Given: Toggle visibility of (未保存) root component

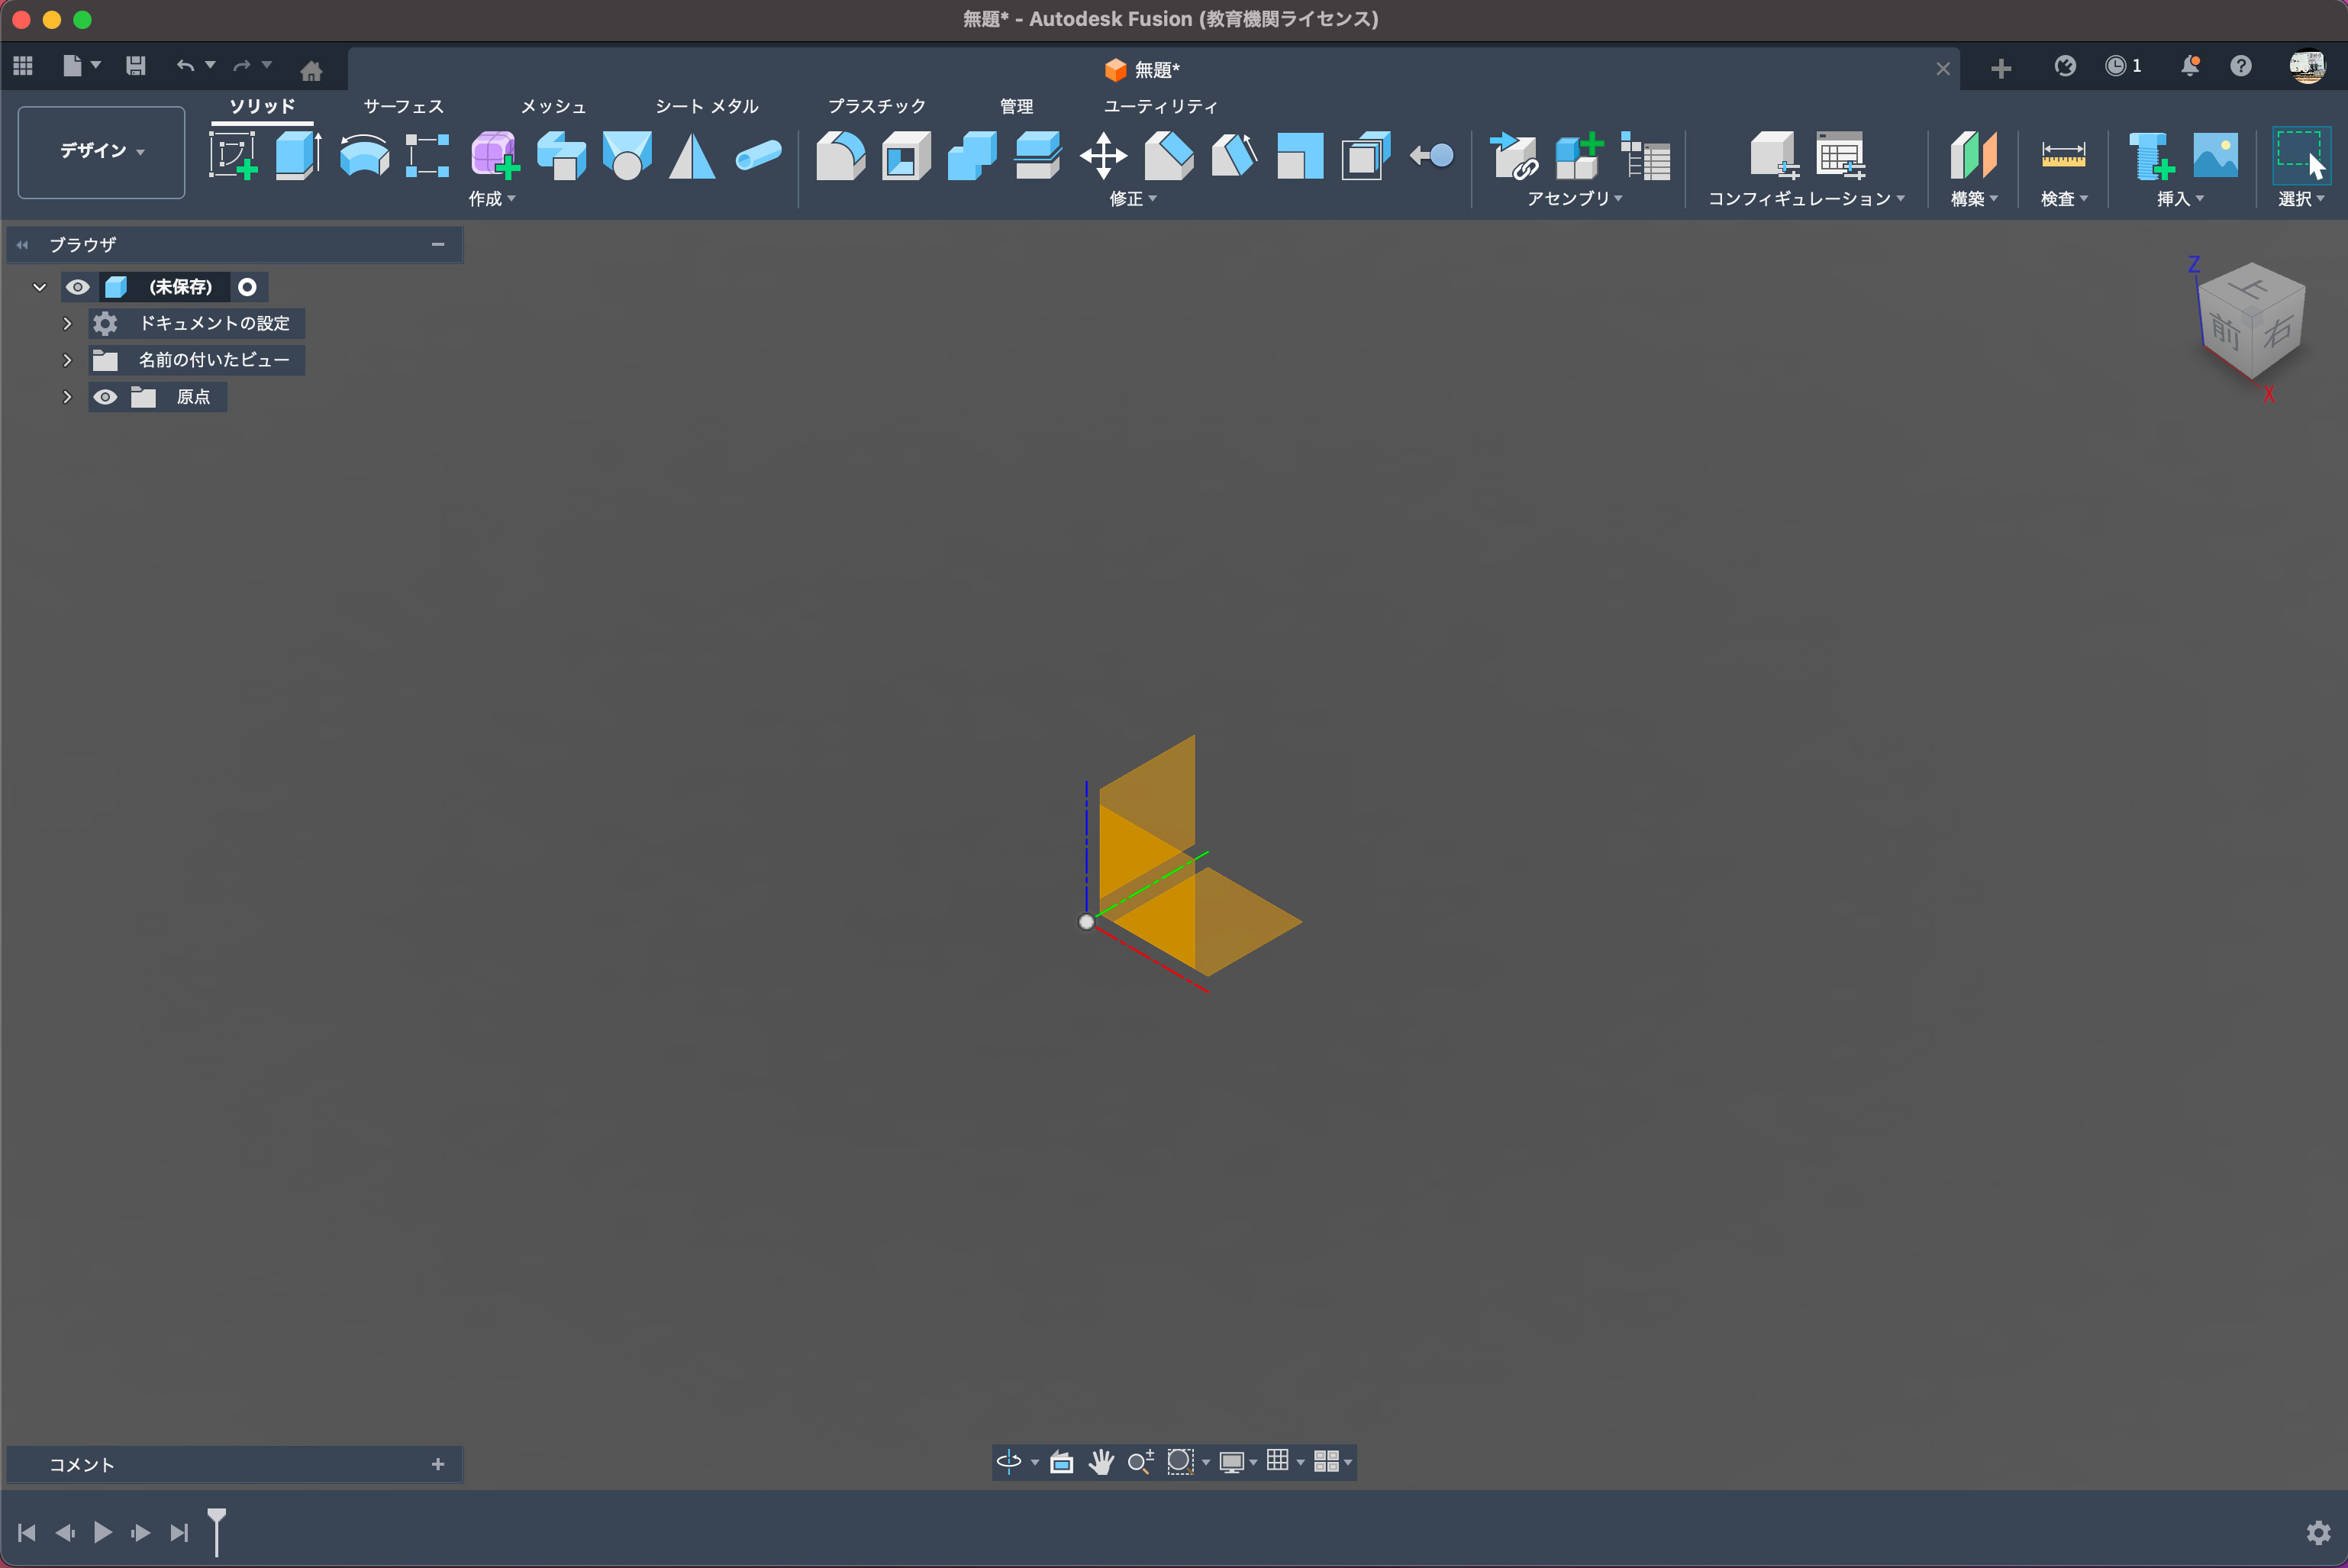Looking at the screenshot, I should 78,287.
